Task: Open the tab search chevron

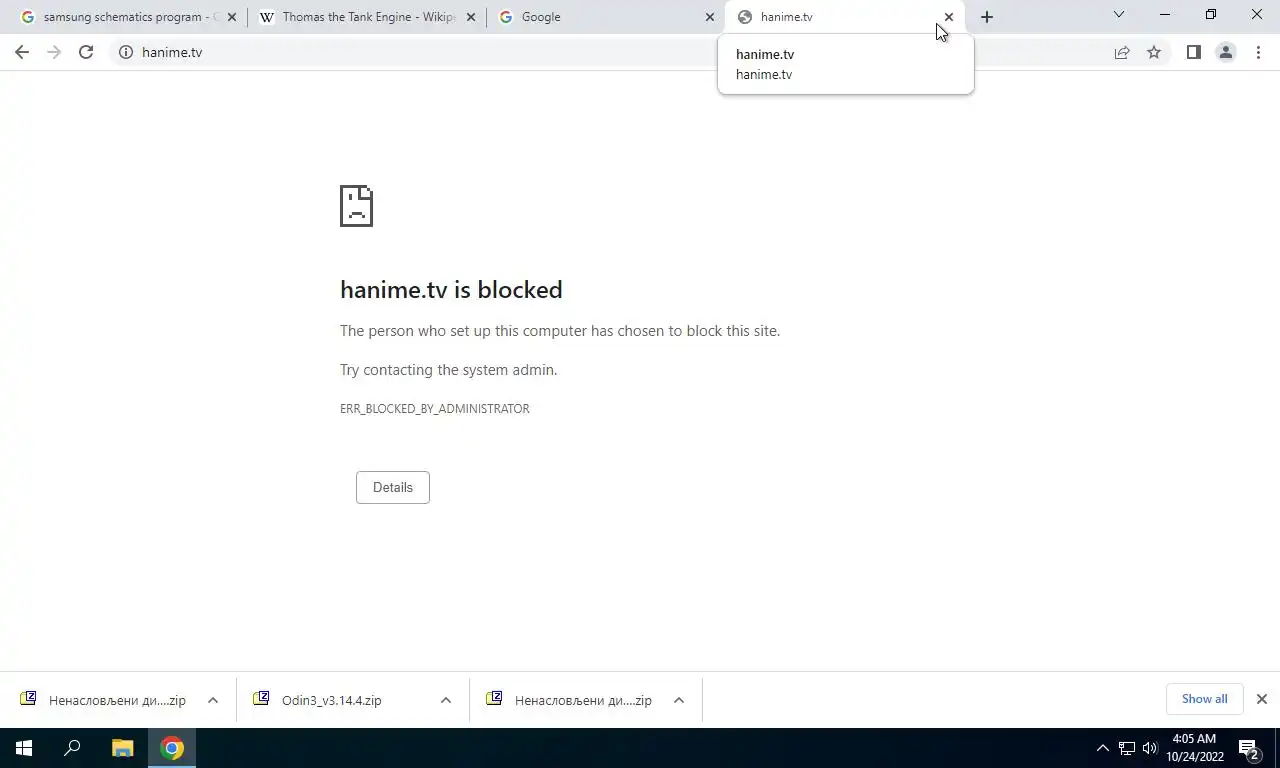Action: pos(1119,15)
